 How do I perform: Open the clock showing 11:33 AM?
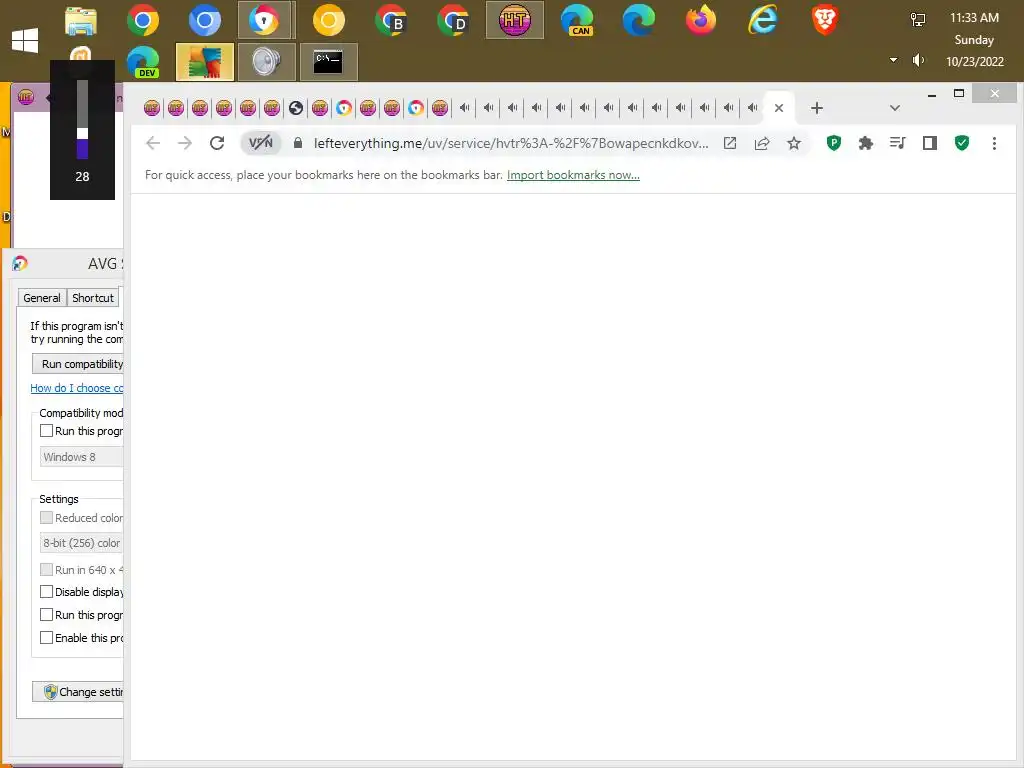pos(974,18)
